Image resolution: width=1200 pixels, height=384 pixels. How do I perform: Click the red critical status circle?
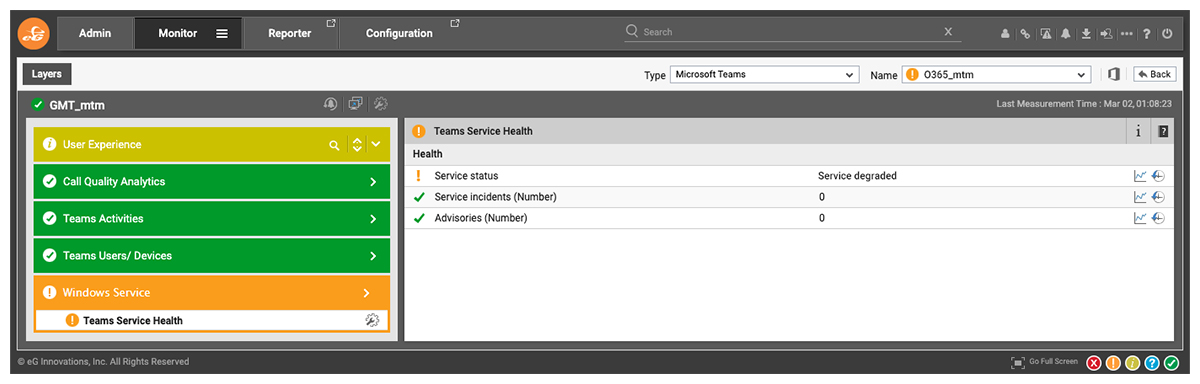point(1095,363)
